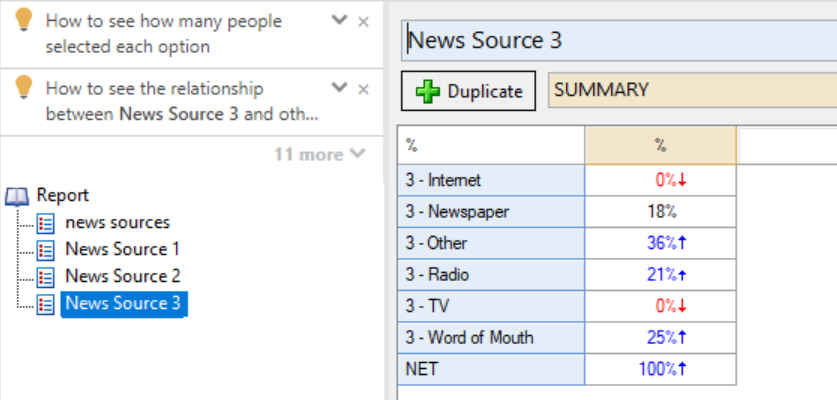Select News Source 1 in report tree
Image resolution: width=837 pixels, height=400 pixels.
[122, 249]
